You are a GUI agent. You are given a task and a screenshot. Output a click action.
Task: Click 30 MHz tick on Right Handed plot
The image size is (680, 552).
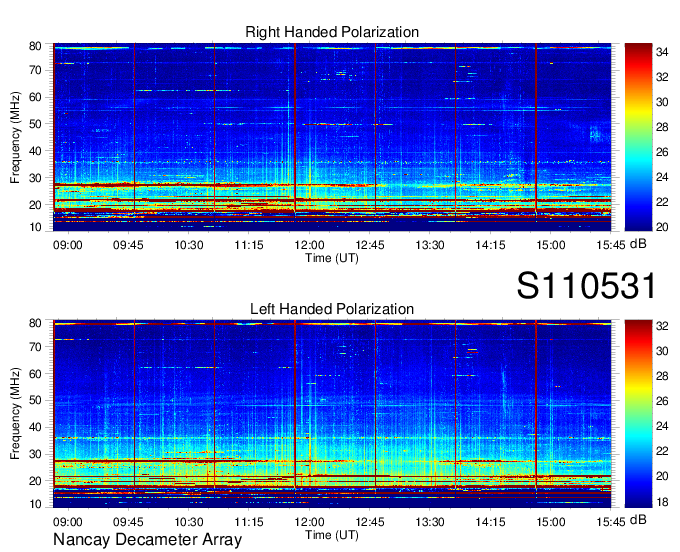pos(35,178)
